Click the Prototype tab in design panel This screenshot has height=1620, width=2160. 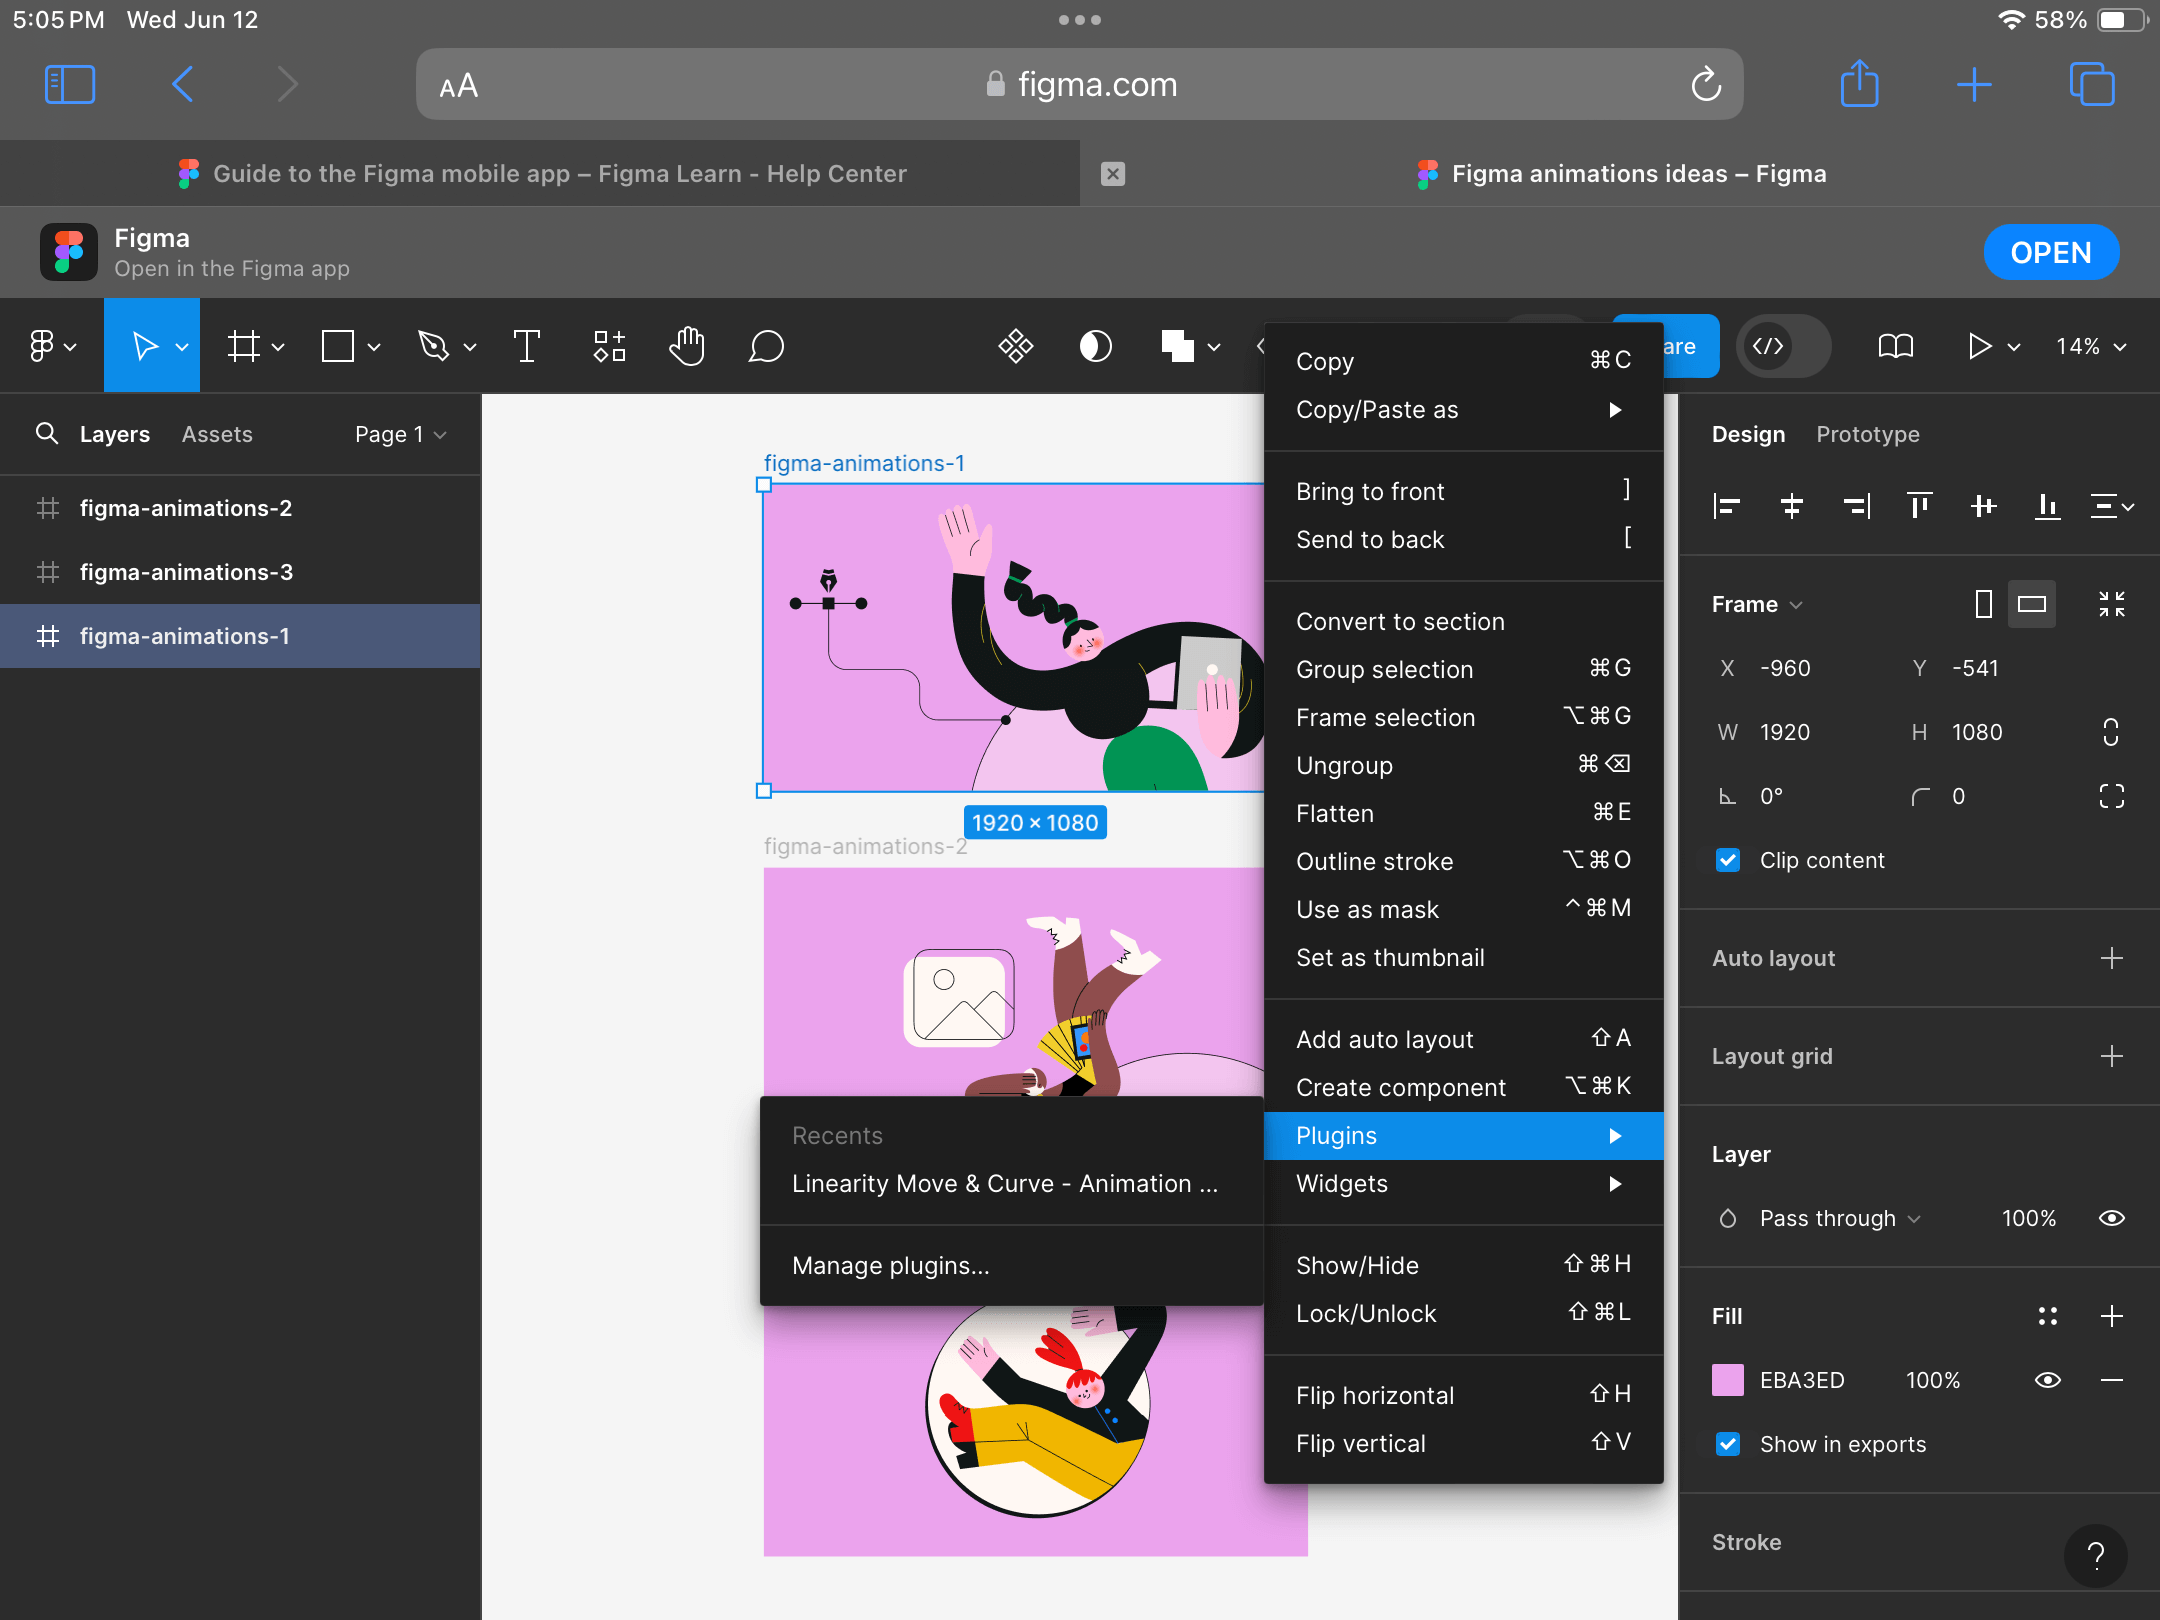coord(1866,434)
